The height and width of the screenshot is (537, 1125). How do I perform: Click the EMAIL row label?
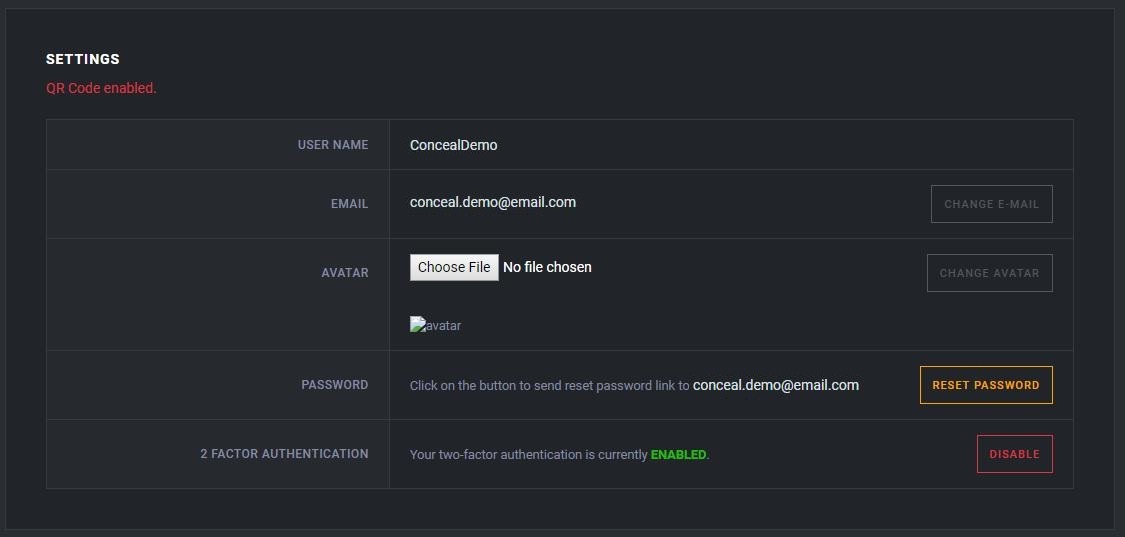coord(349,204)
